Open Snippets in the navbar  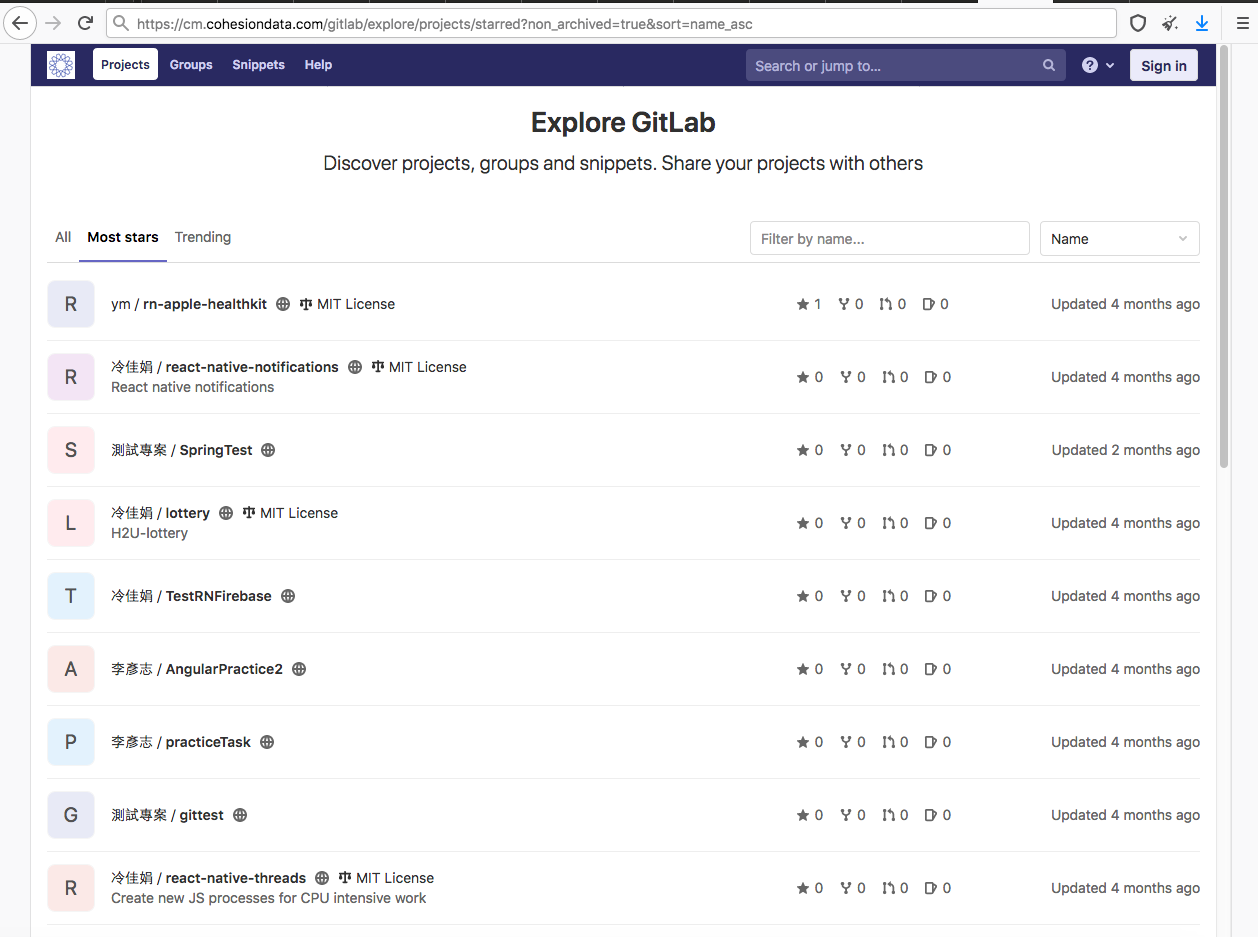pyautogui.click(x=259, y=65)
